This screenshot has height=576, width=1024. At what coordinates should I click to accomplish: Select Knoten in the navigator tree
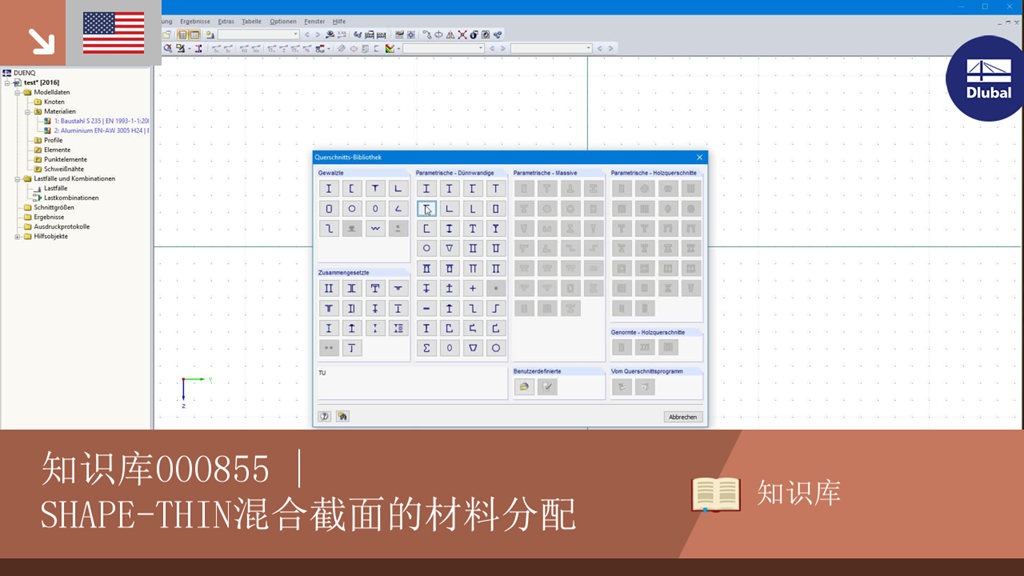coord(54,102)
